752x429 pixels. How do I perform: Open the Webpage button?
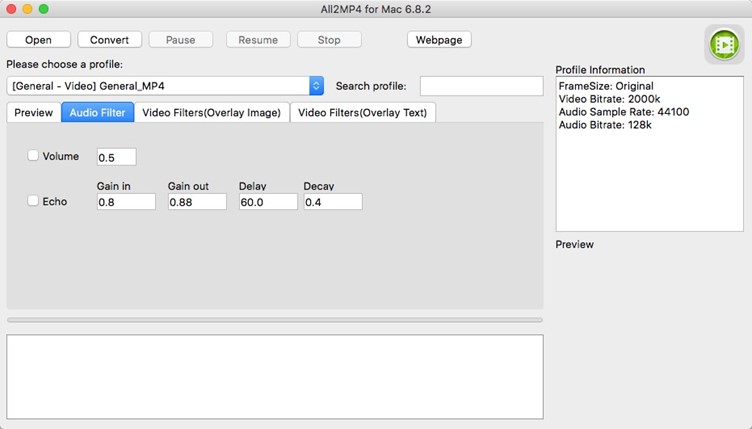(x=439, y=40)
